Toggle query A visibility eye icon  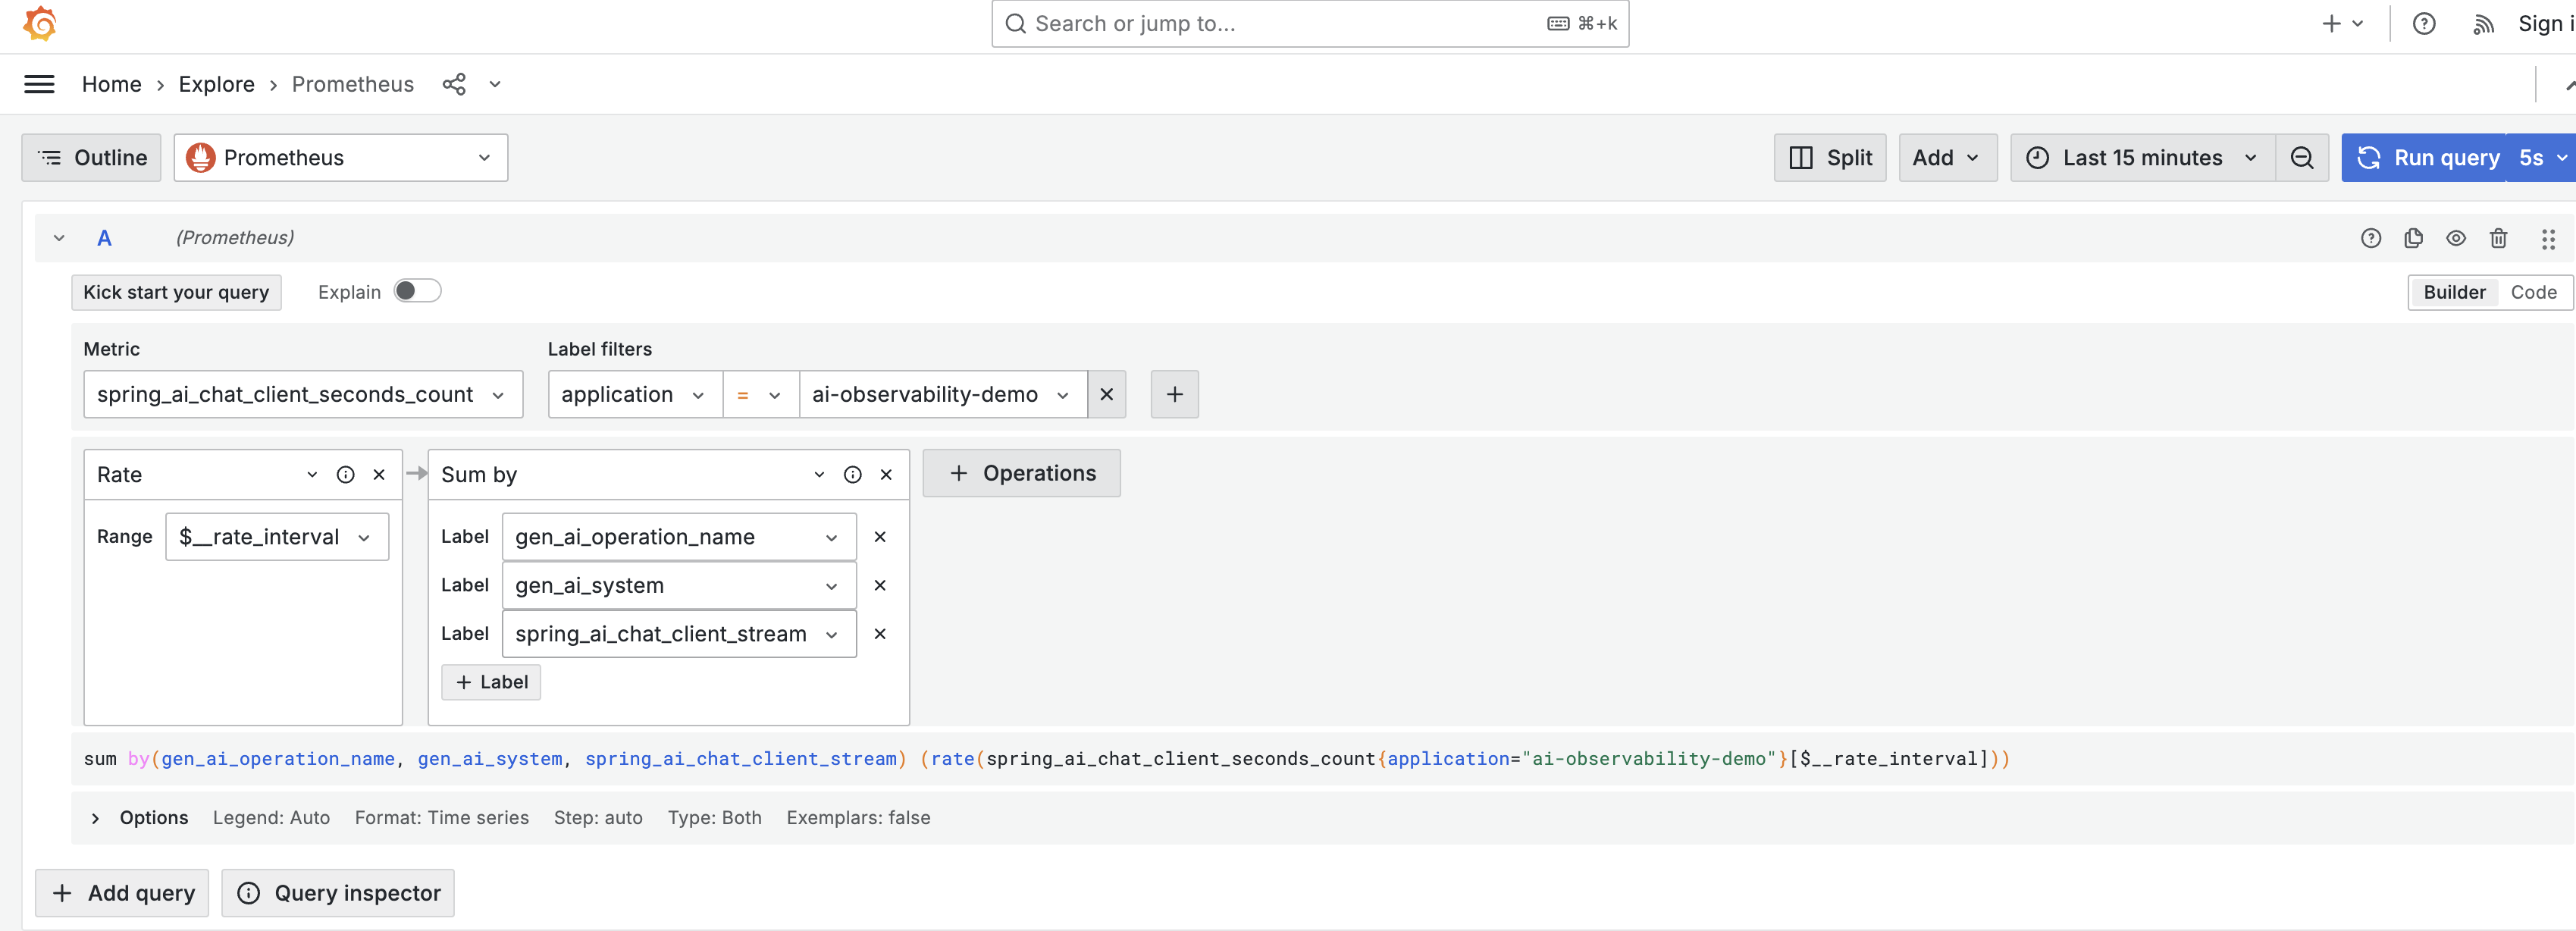(2456, 238)
